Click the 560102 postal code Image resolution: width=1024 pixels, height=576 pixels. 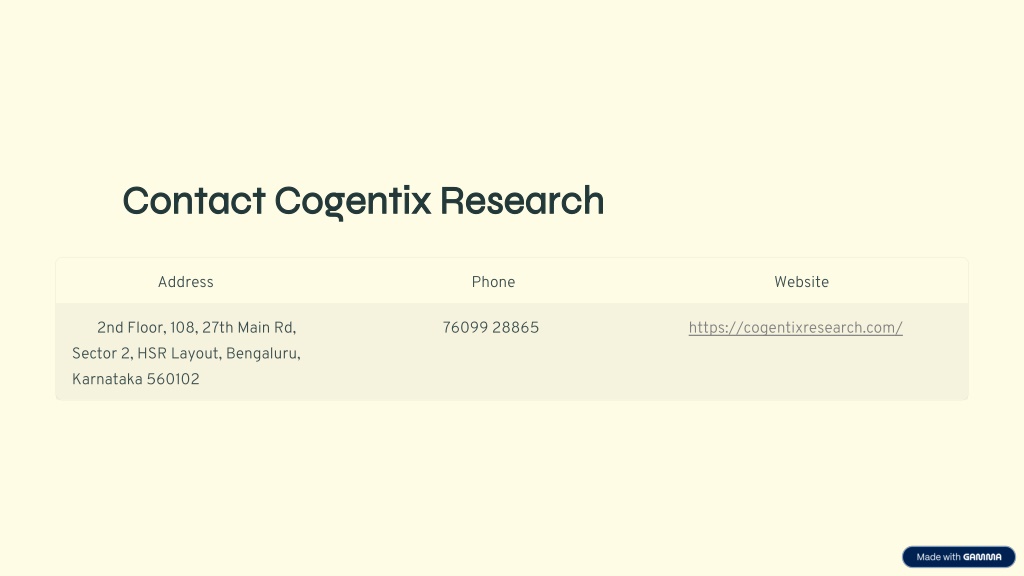click(x=173, y=379)
